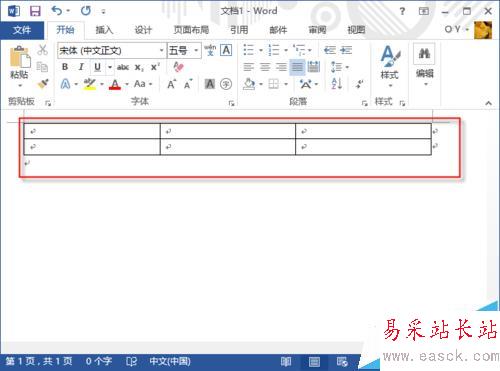
Task: Switch to the Page Layout tab
Action: [x=191, y=30]
